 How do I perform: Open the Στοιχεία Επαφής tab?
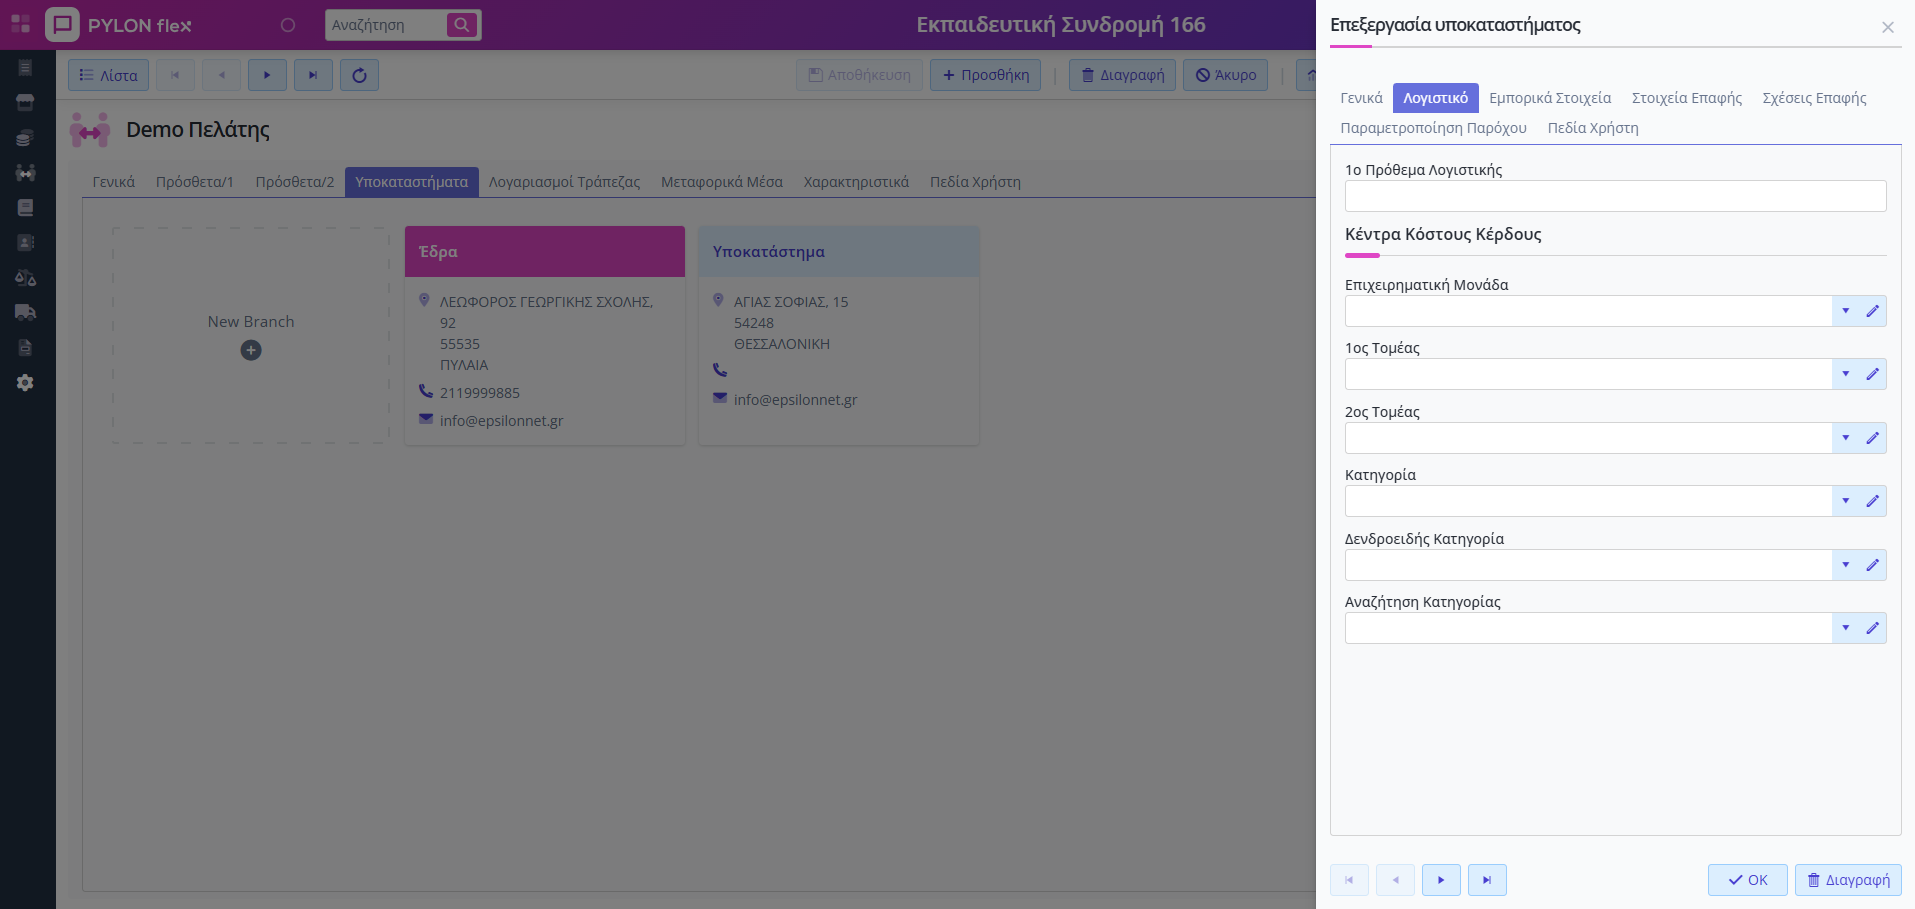coord(1686,98)
